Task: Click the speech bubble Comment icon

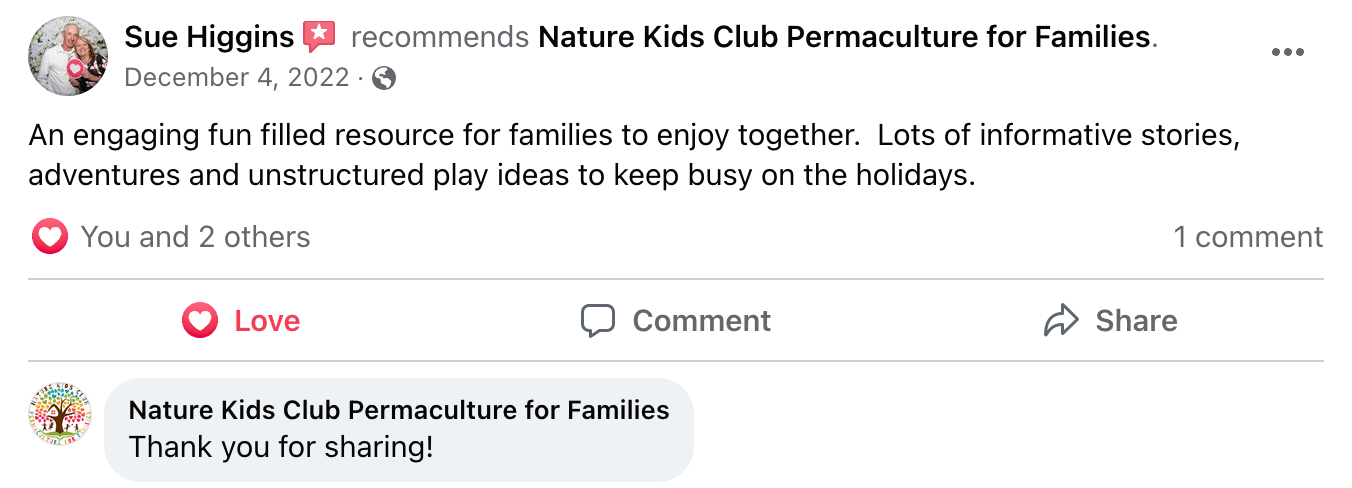Action: click(597, 321)
